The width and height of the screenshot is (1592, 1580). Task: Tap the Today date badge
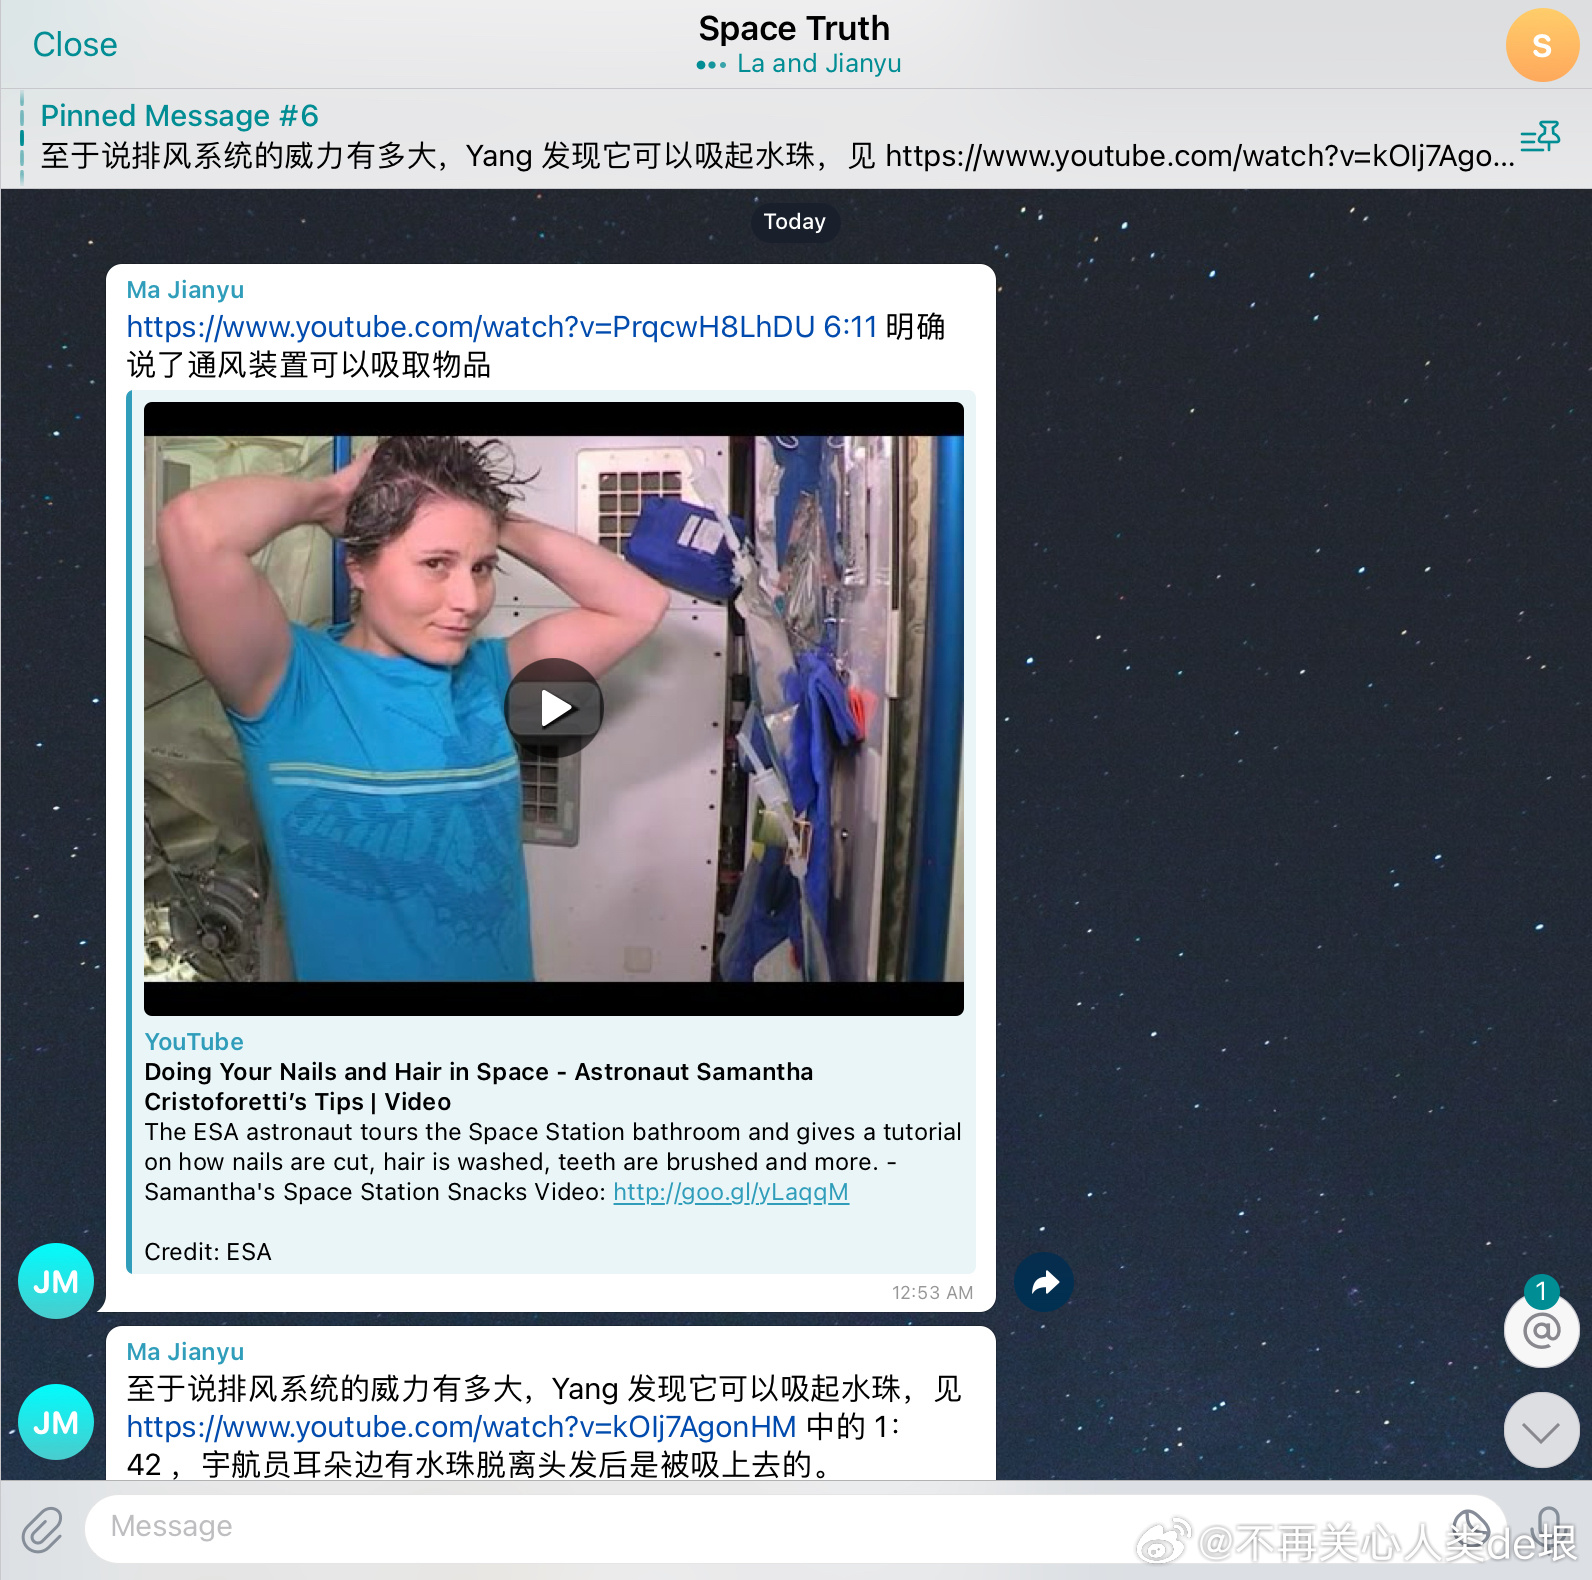click(x=795, y=222)
